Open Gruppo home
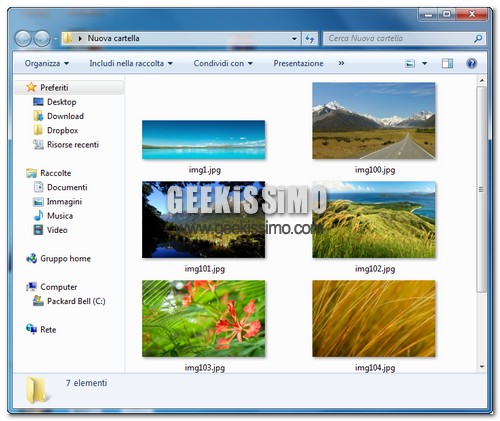The height and width of the screenshot is (421, 500). click(65, 259)
